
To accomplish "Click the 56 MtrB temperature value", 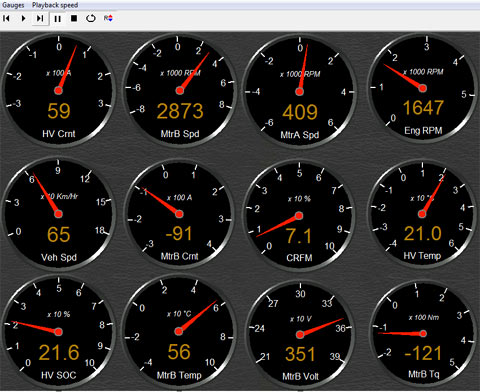I will [179, 352].
